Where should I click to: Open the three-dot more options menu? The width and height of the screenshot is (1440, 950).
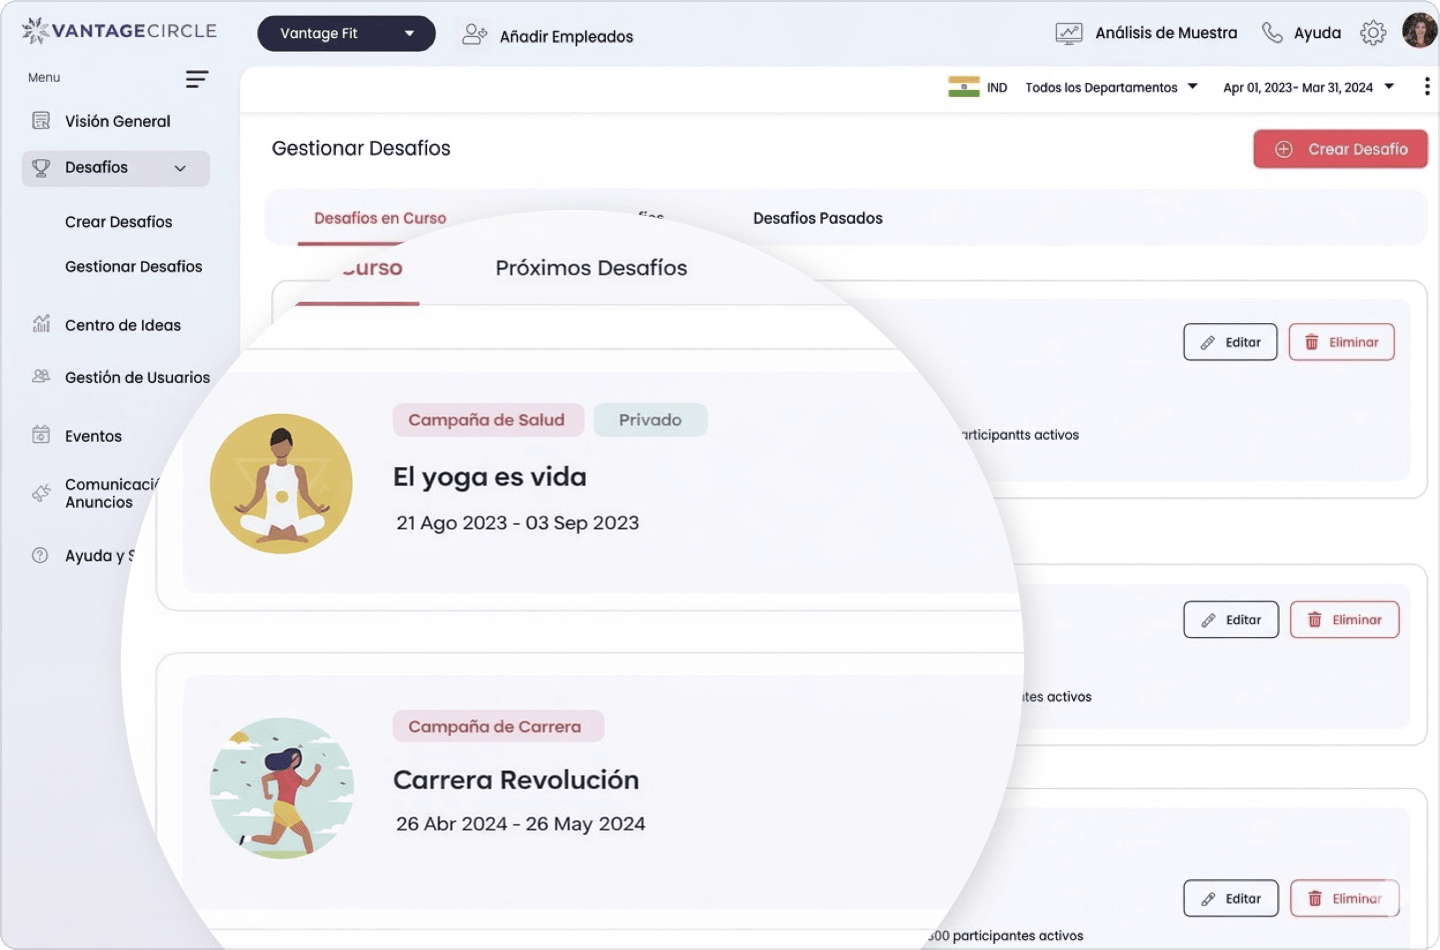point(1426,87)
